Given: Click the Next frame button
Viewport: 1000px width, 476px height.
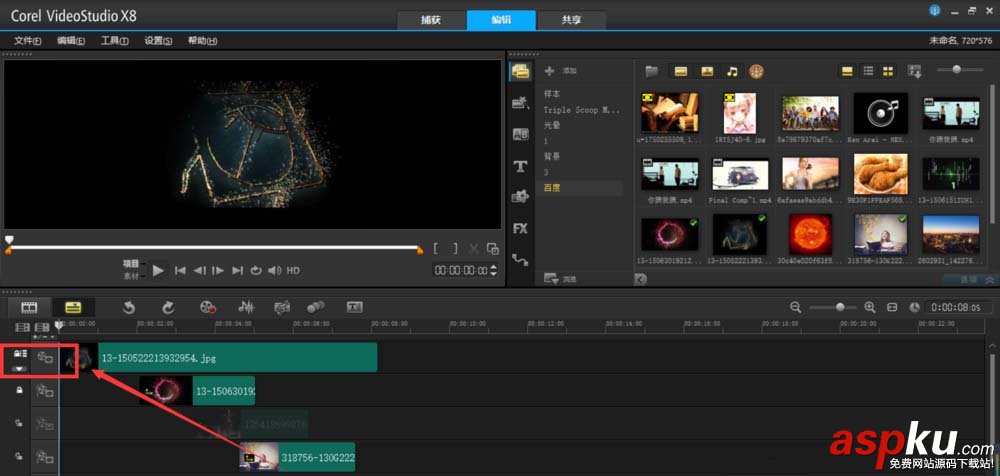Looking at the screenshot, I should point(218,271).
